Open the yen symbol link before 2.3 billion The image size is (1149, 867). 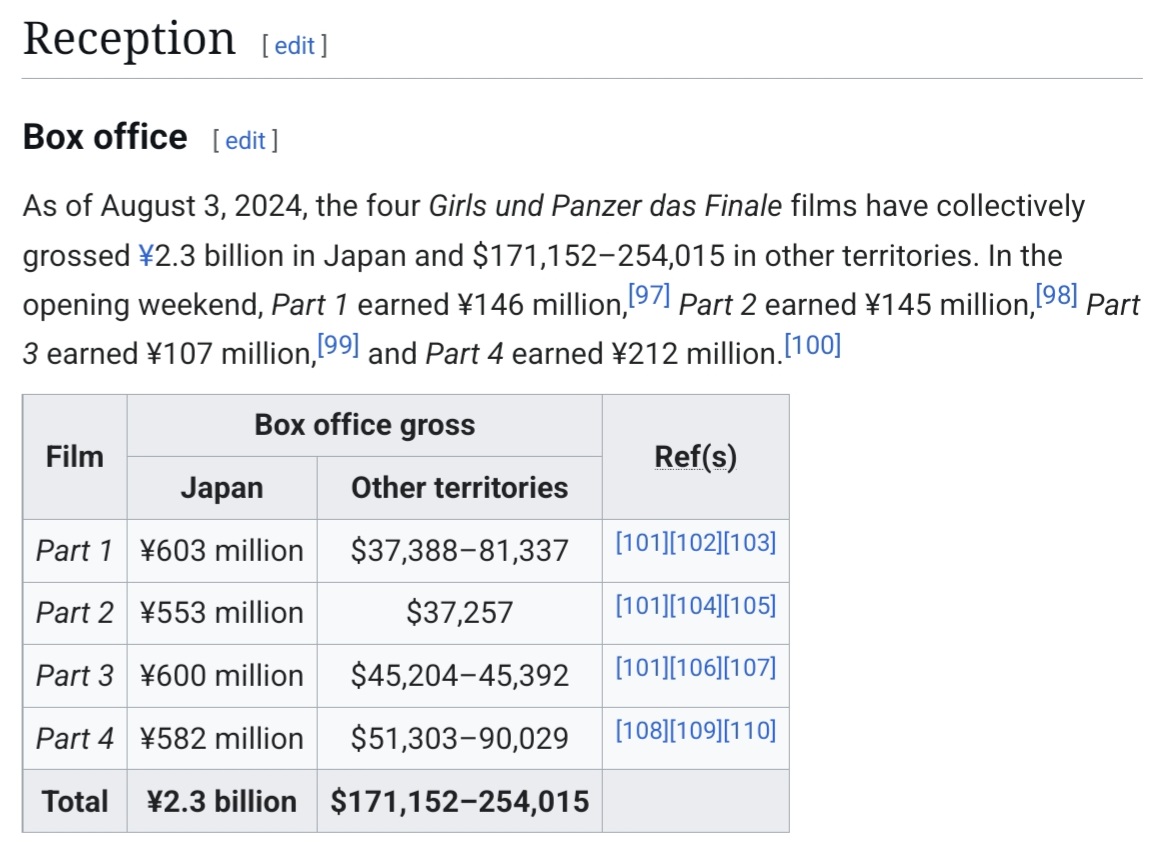[146, 256]
